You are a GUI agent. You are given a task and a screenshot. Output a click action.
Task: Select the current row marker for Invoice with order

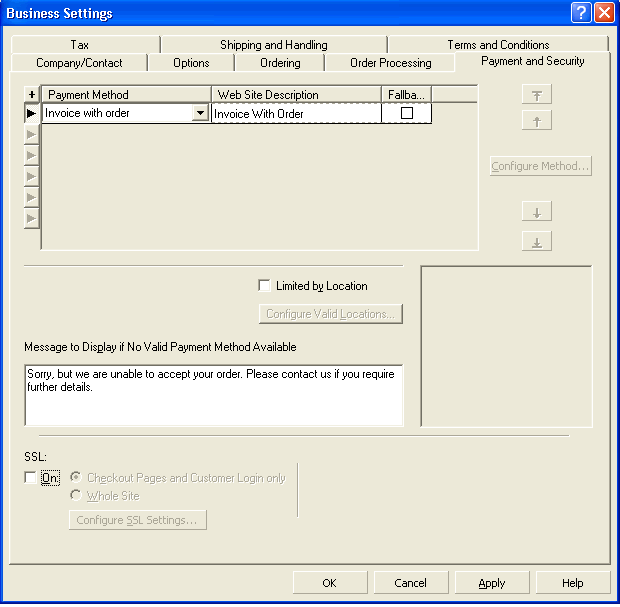coord(31,114)
